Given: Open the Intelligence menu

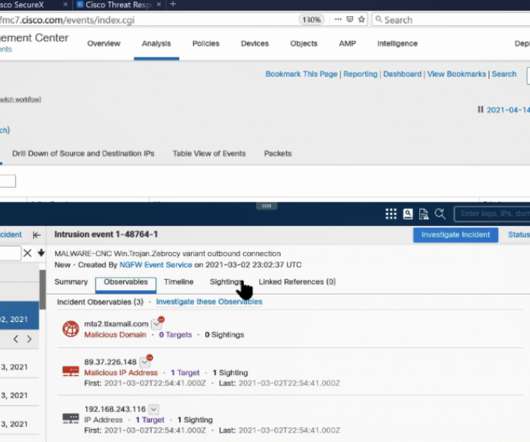Looking at the screenshot, I should coord(397,44).
